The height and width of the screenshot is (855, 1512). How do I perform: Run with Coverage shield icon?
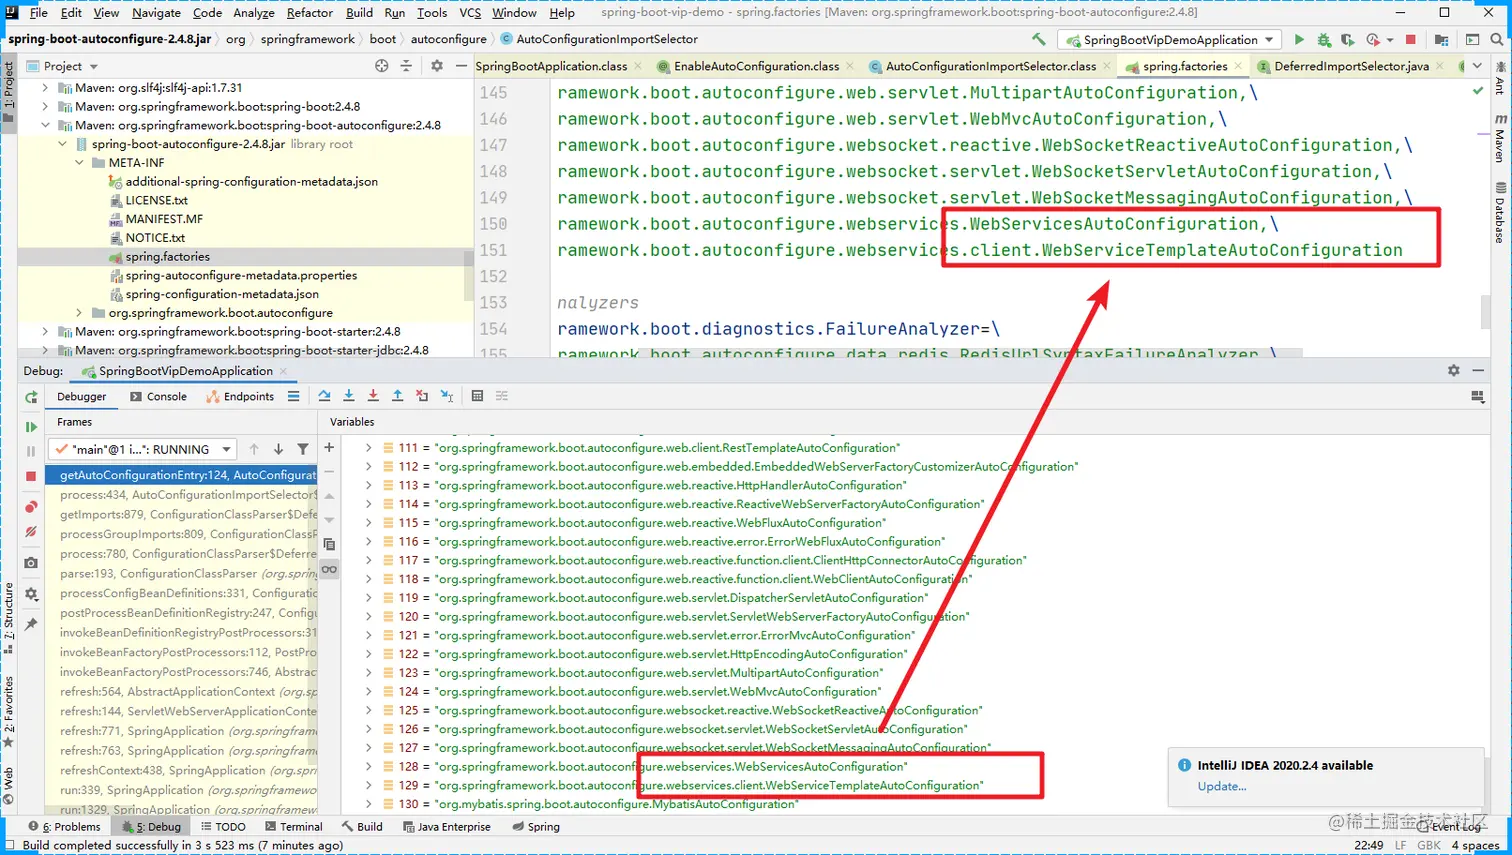(x=1348, y=40)
